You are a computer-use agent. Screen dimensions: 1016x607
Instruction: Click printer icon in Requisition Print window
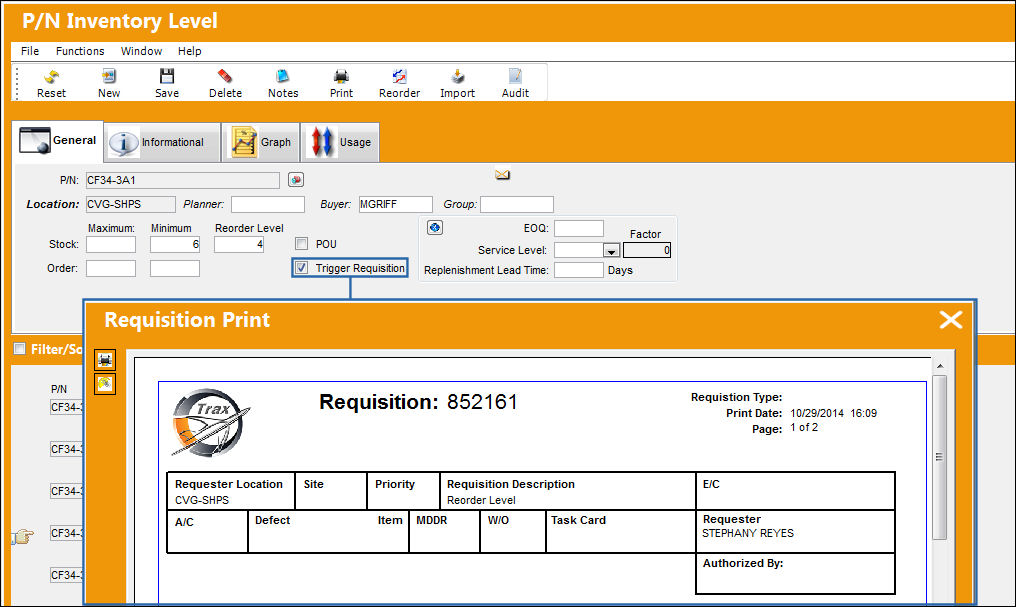click(x=105, y=360)
